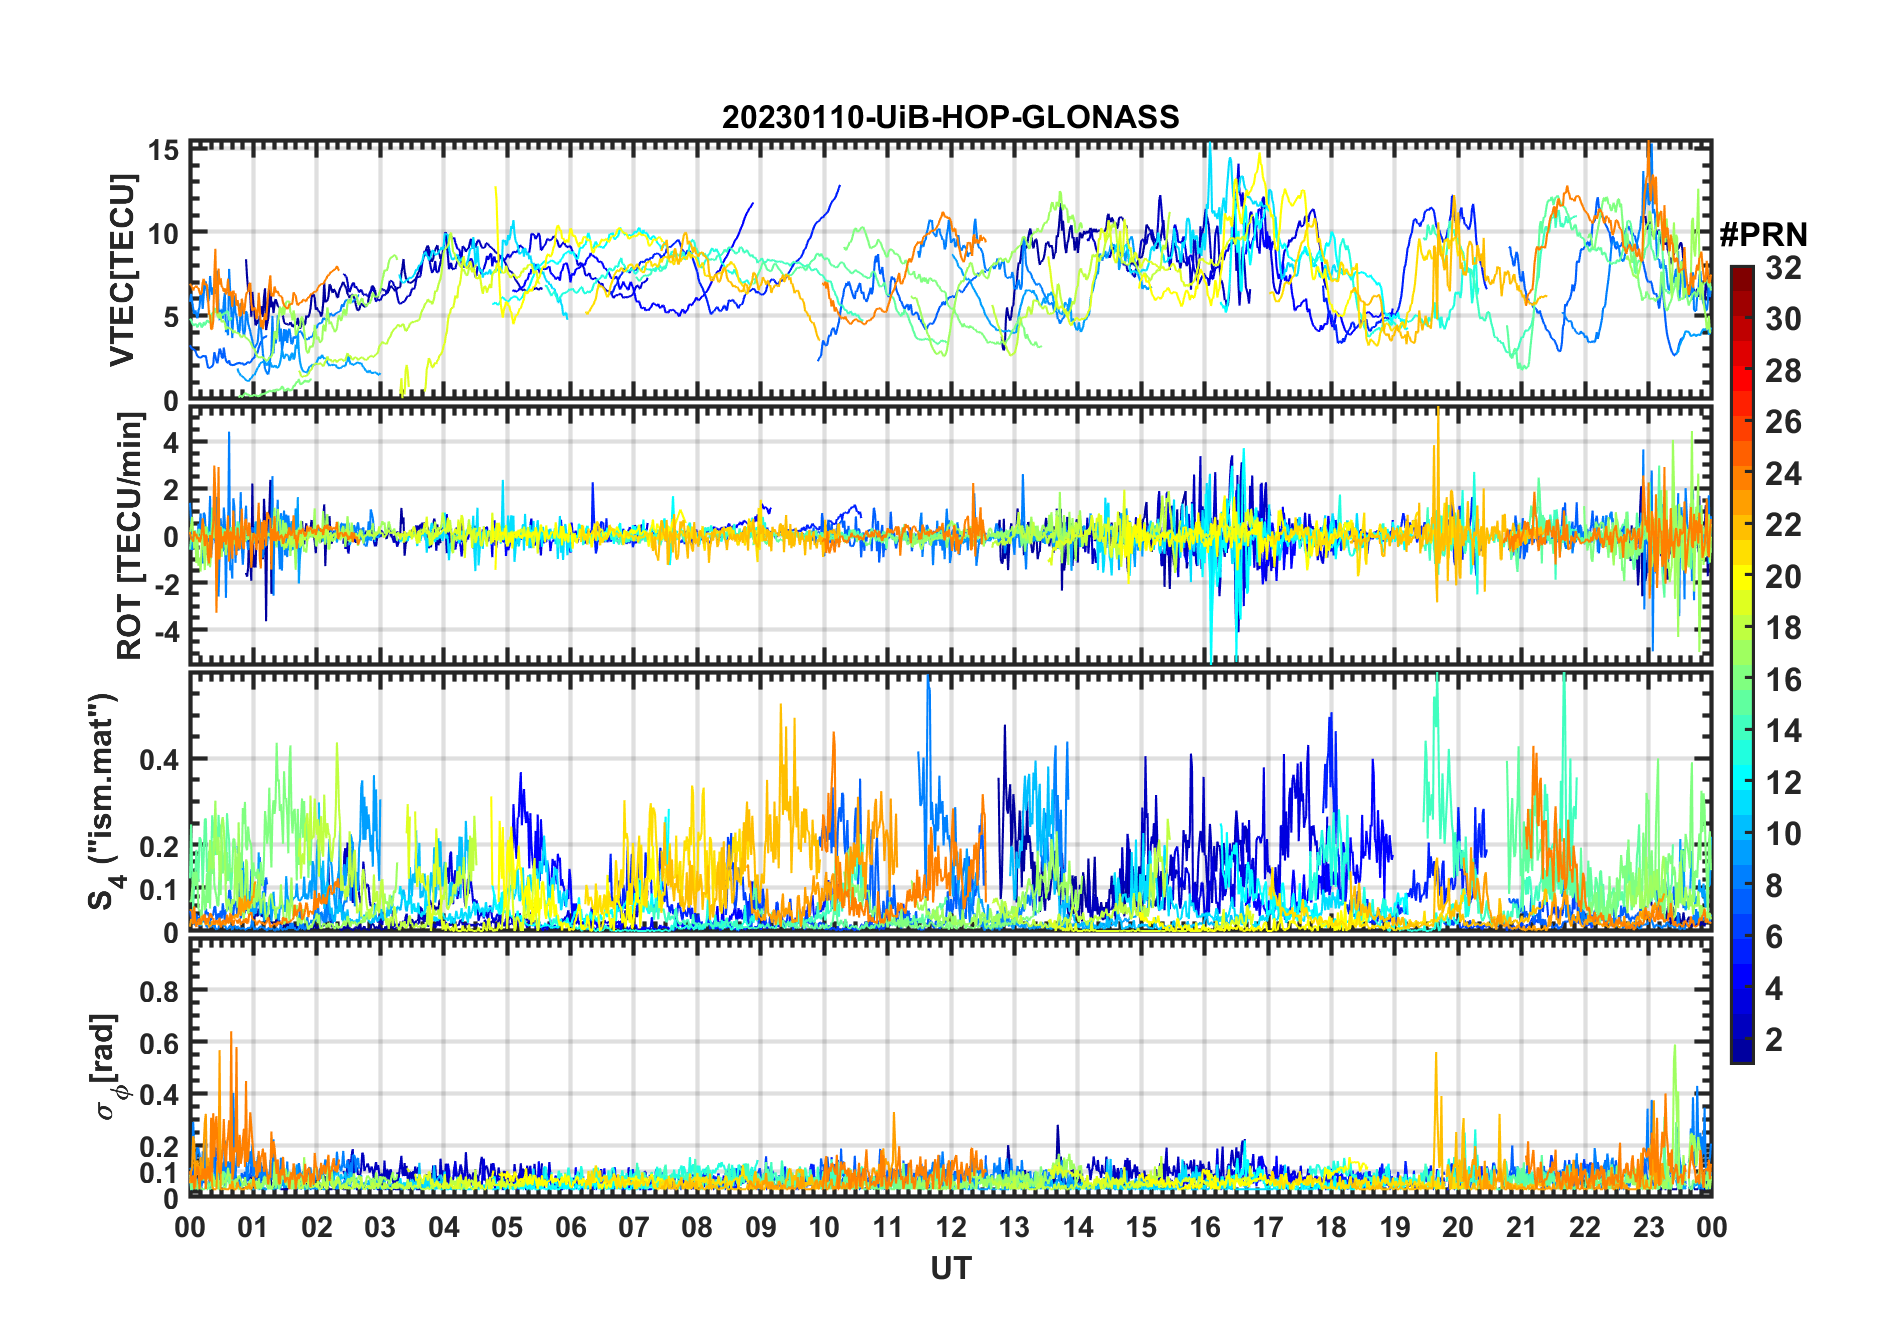Screen dimensions: 1902x1330
Task: Click the sigma-phi axis tick label 0.6
Action: coord(159,1043)
